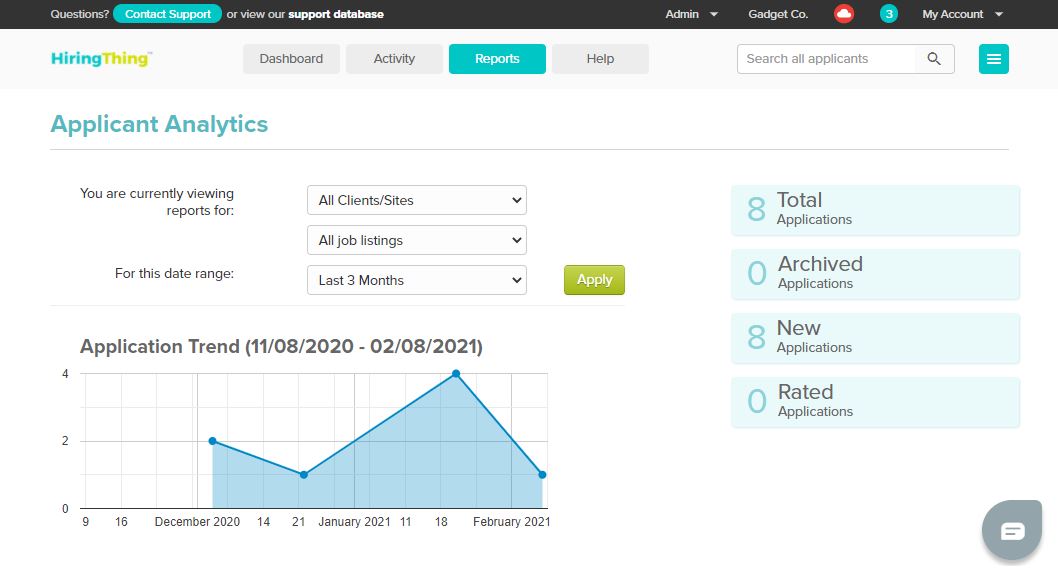This screenshot has width=1058, height=574.
Task: Open the All Clients/Sites dropdown
Action: tap(416, 200)
